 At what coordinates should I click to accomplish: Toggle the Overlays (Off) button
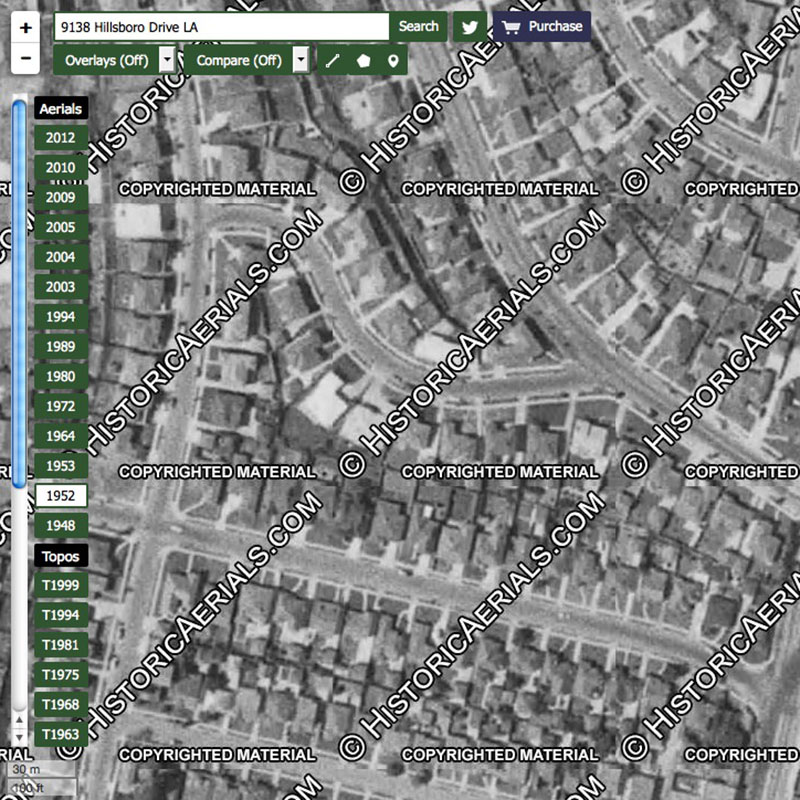(x=106, y=60)
